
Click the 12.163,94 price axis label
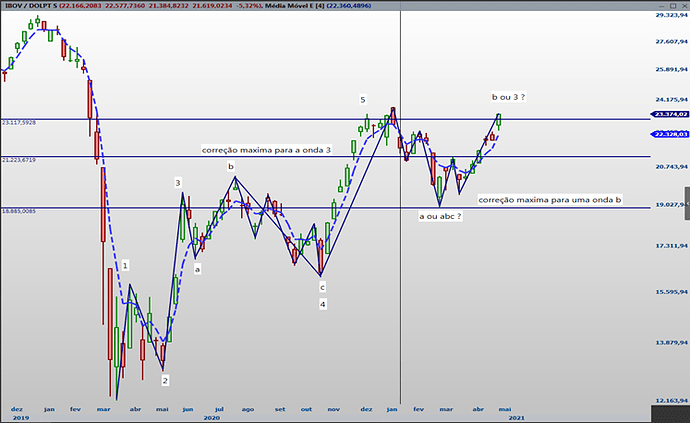point(671,401)
